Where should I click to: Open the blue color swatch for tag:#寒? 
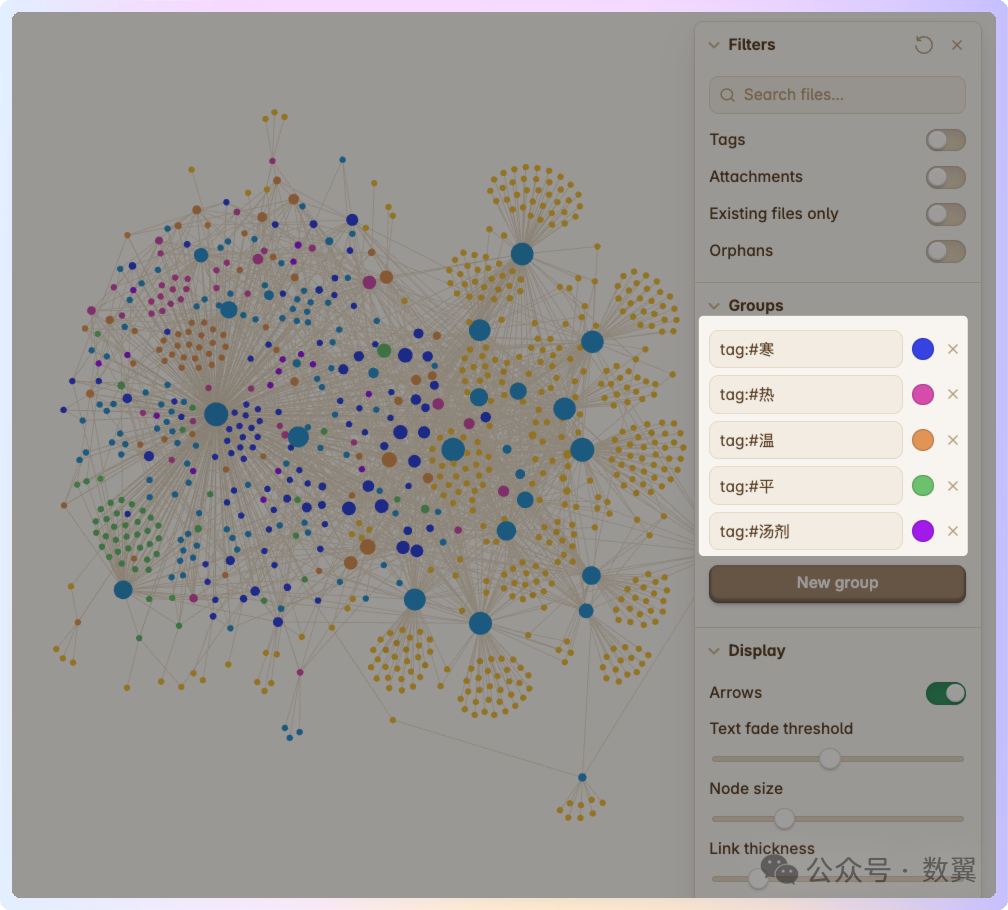pos(923,349)
